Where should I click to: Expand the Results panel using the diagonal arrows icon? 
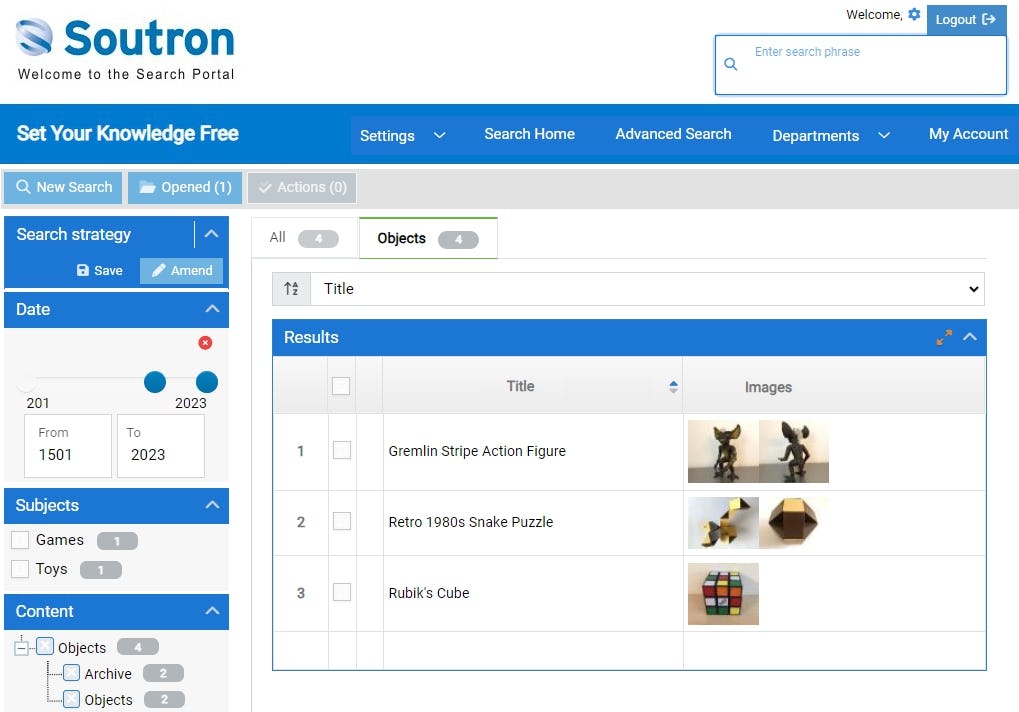point(943,337)
